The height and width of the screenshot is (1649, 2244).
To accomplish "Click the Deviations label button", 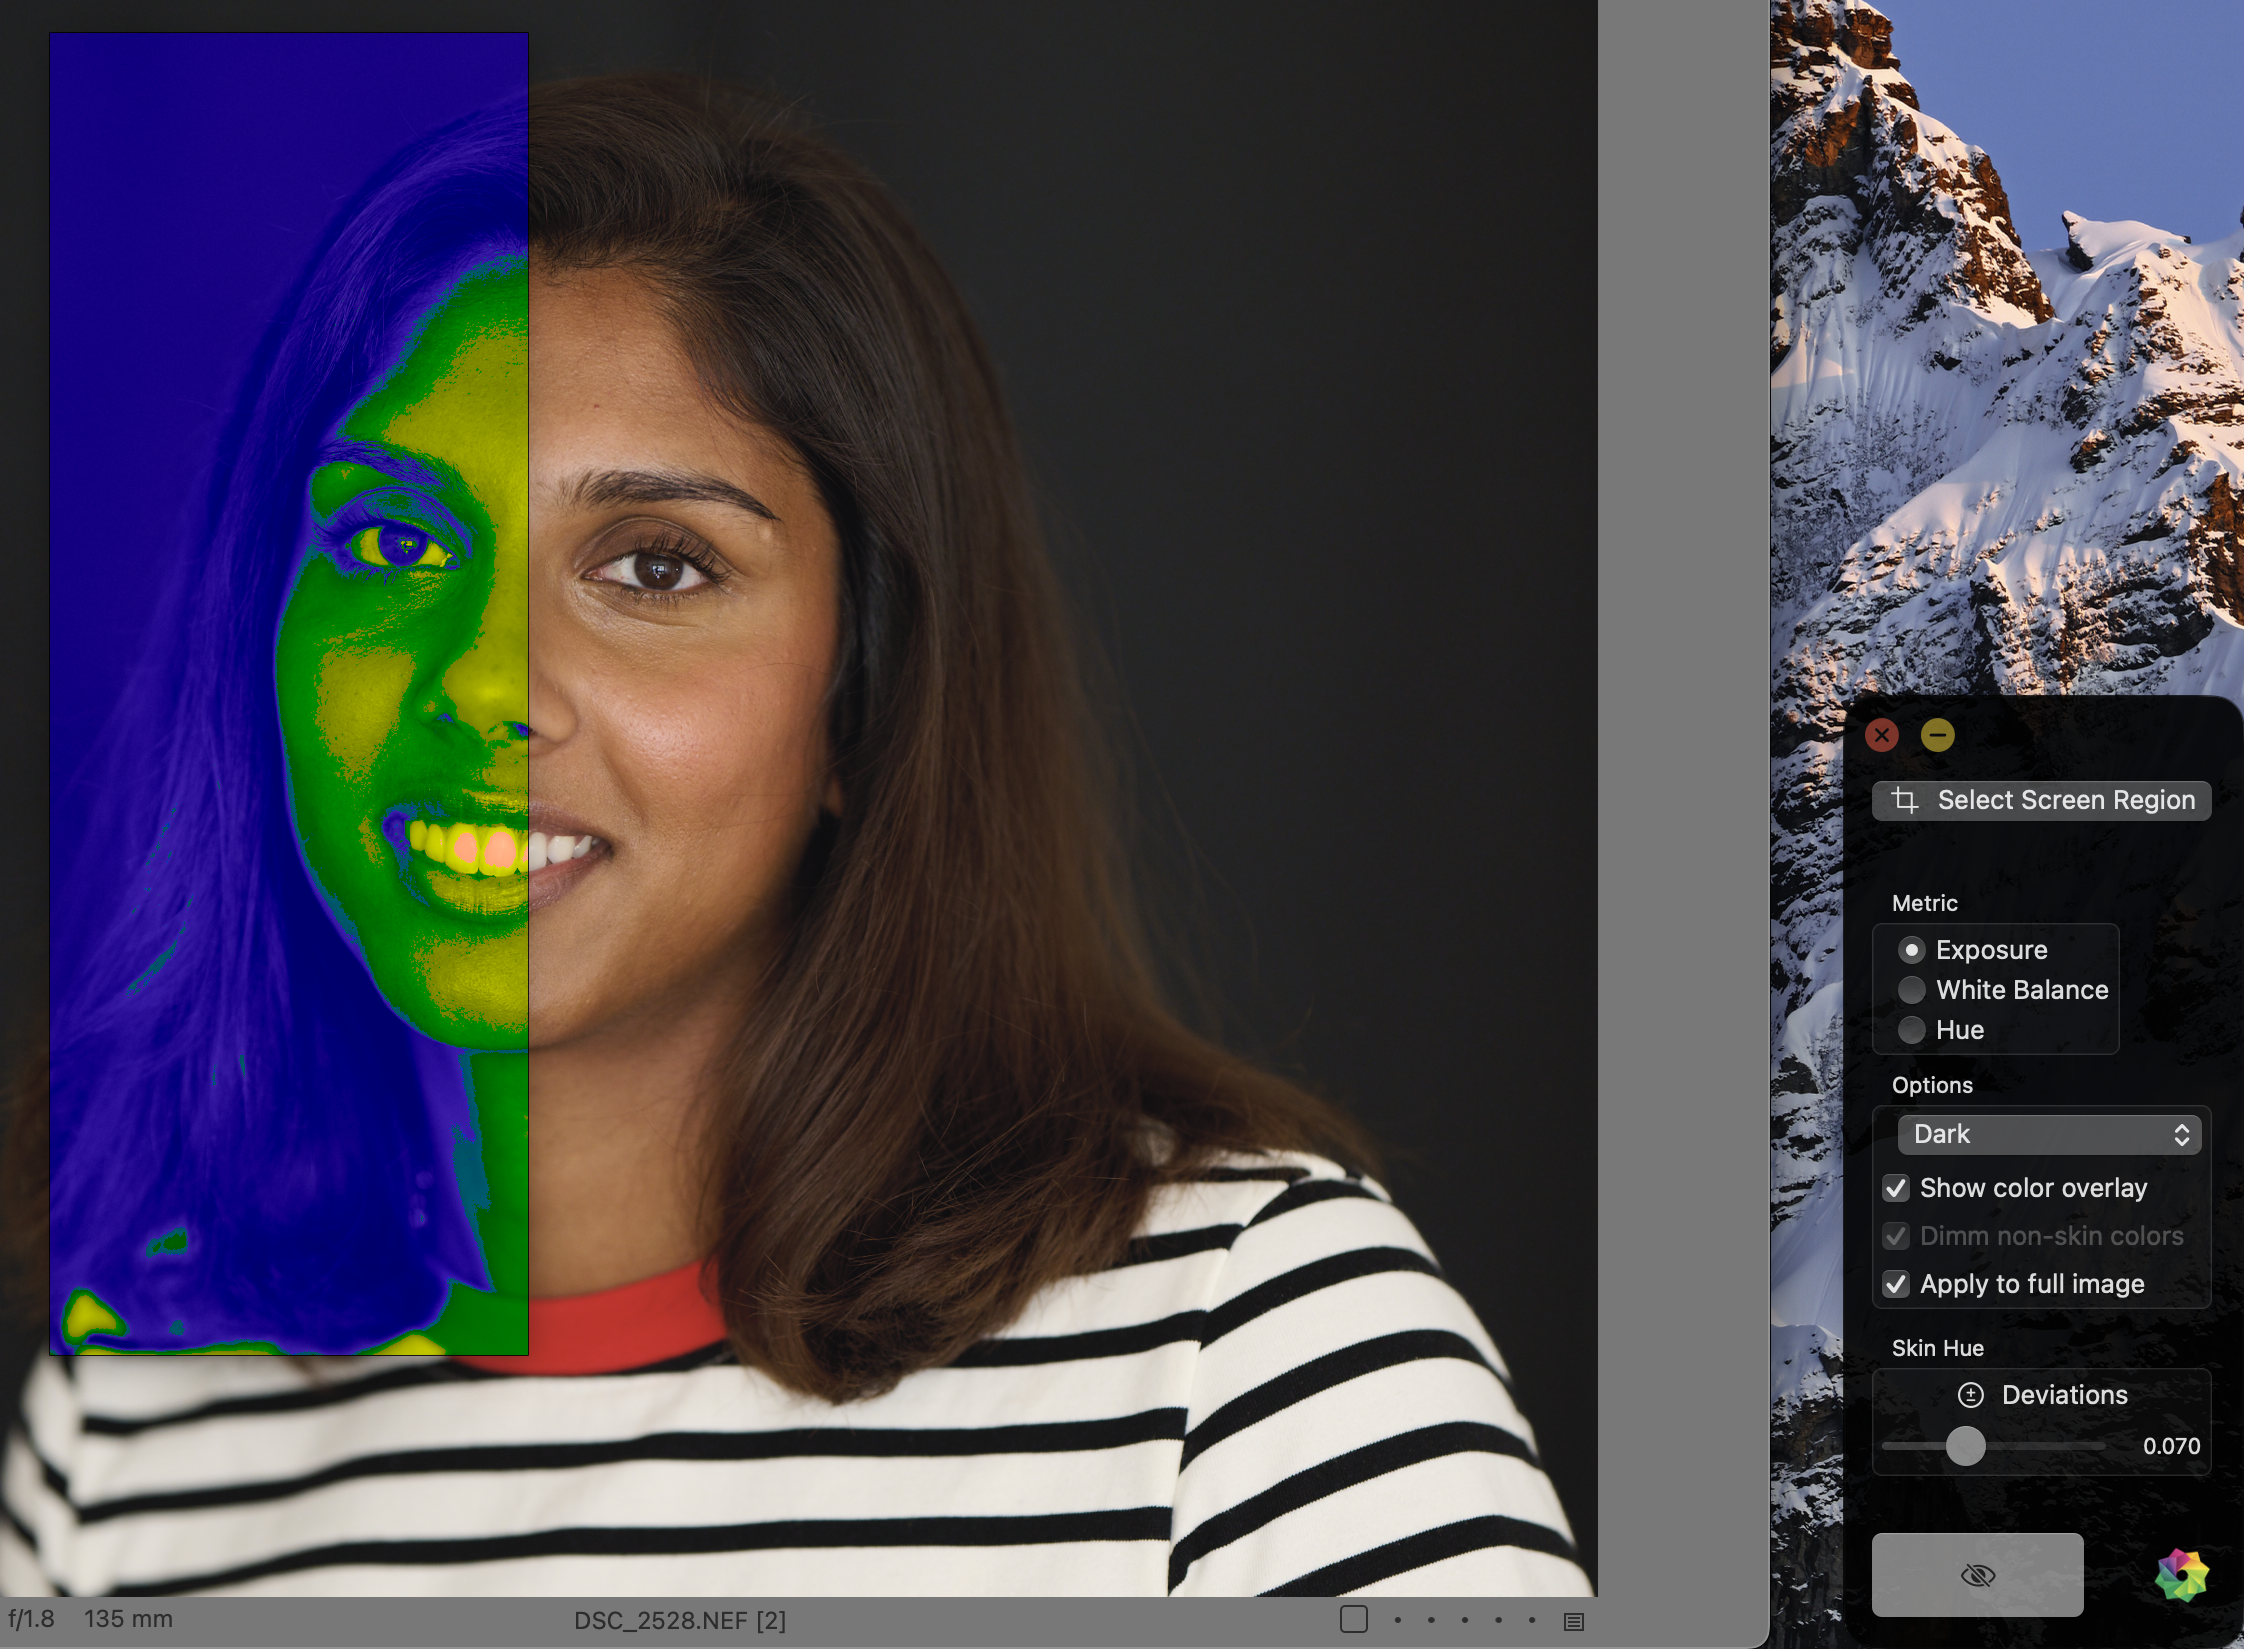I will click(x=2064, y=1395).
